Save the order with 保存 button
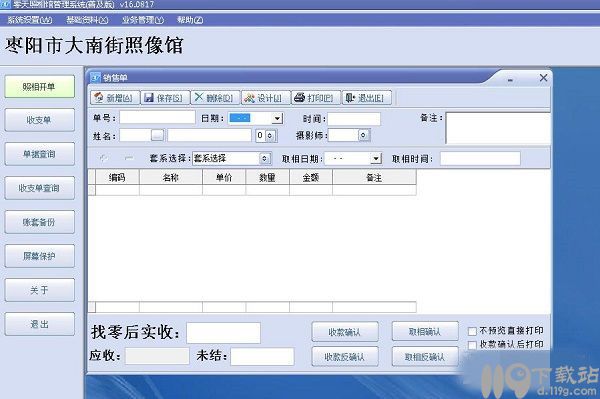The image size is (600, 399). pyautogui.click(x=165, y=98)
